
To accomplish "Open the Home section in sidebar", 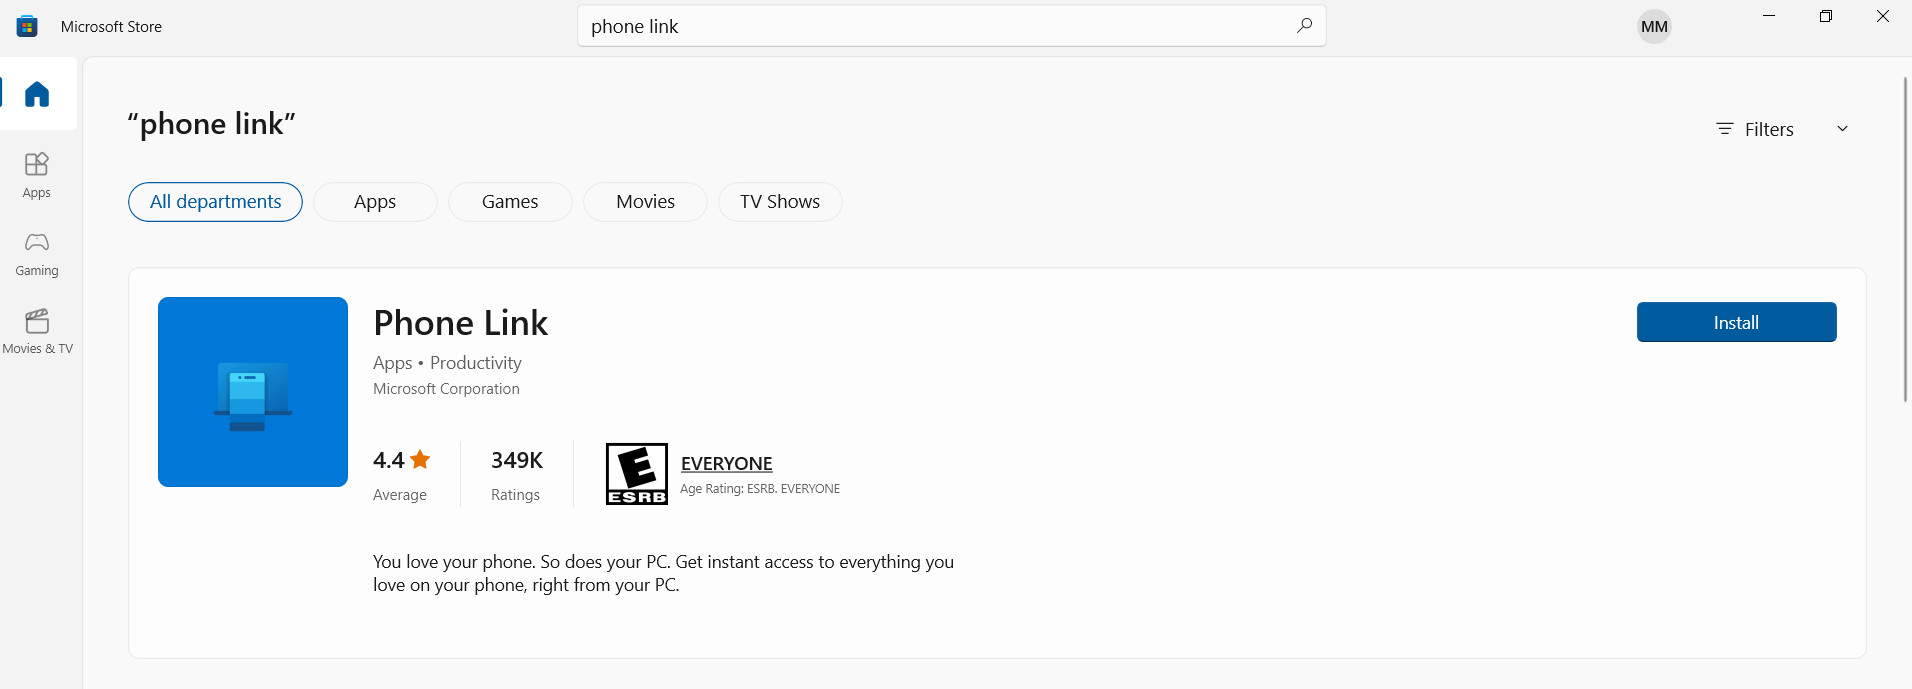I will 37,94.
